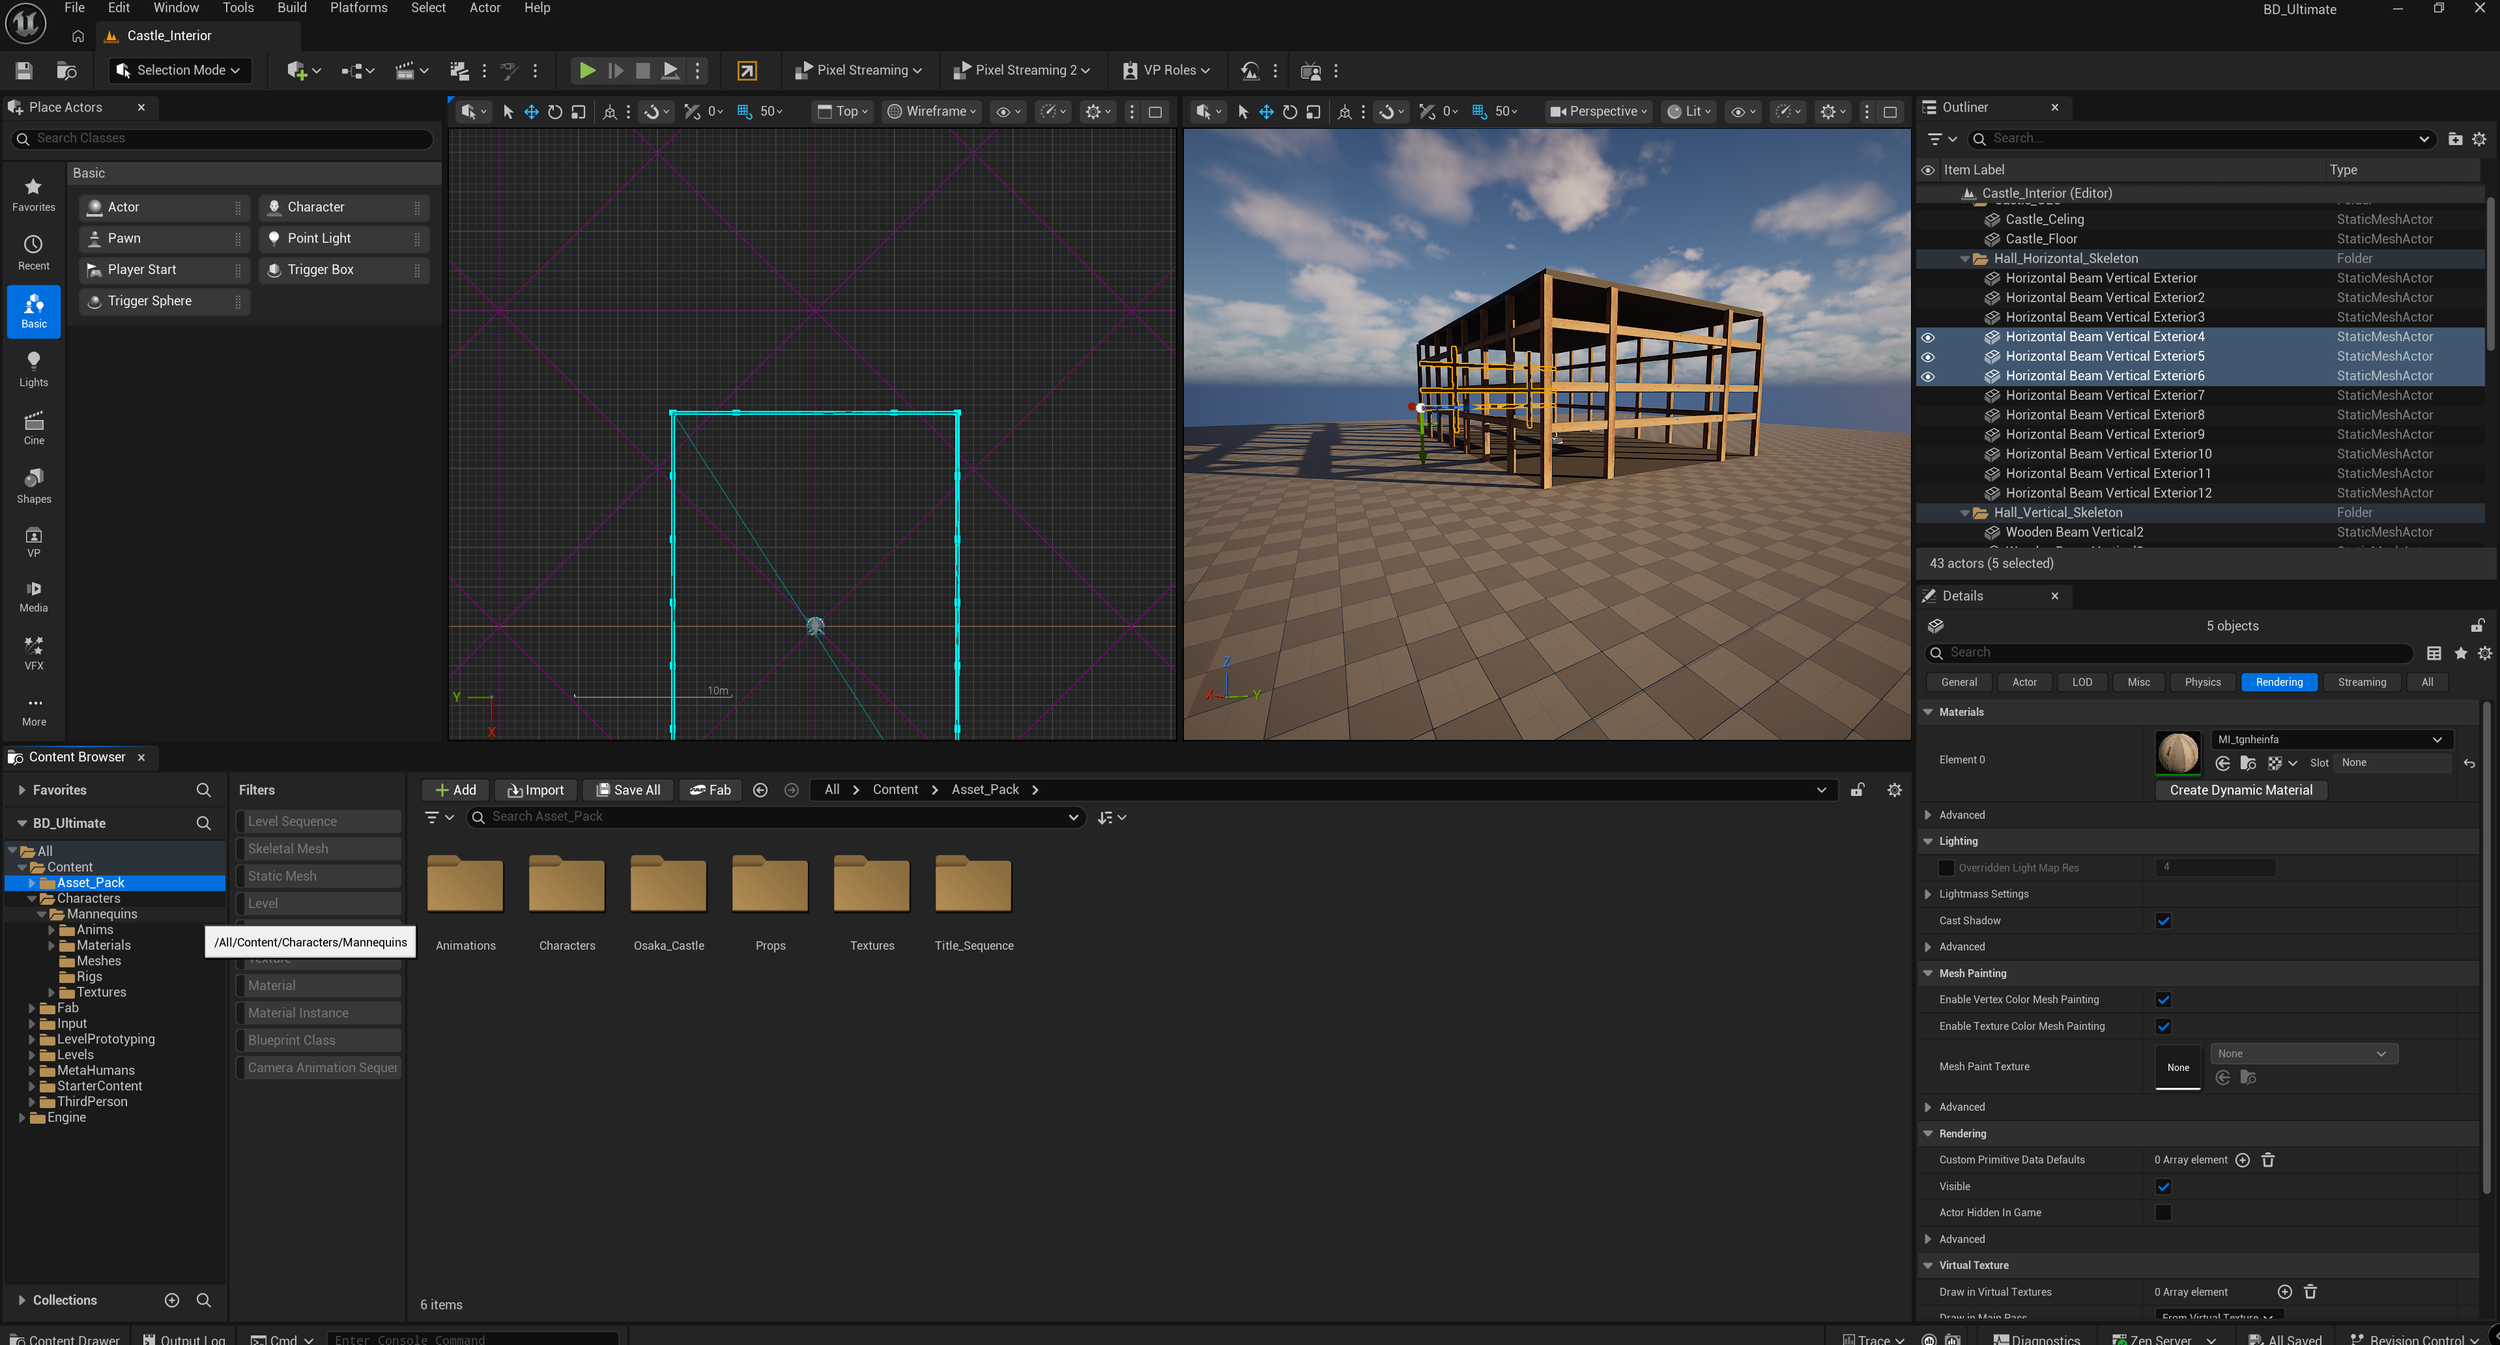Click the MI_tgnheinfa material thumbnail
Image resolution: width=2500 pixels, height=1345 pixels.
(2177, 753)
